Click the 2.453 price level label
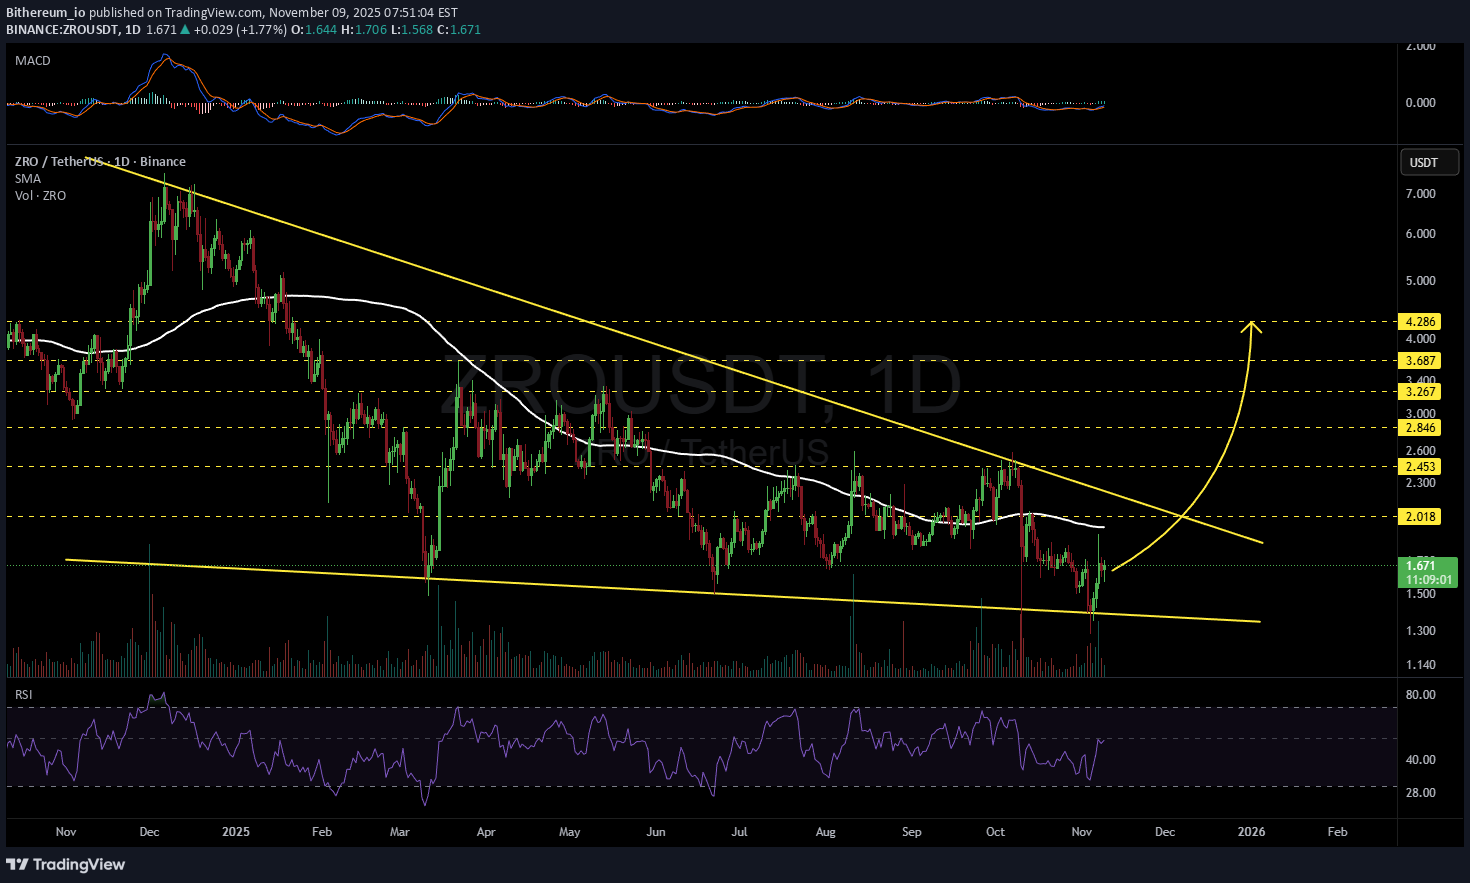The height and width of the screenshot is (883, 1470). click(x=1420, y=467)
